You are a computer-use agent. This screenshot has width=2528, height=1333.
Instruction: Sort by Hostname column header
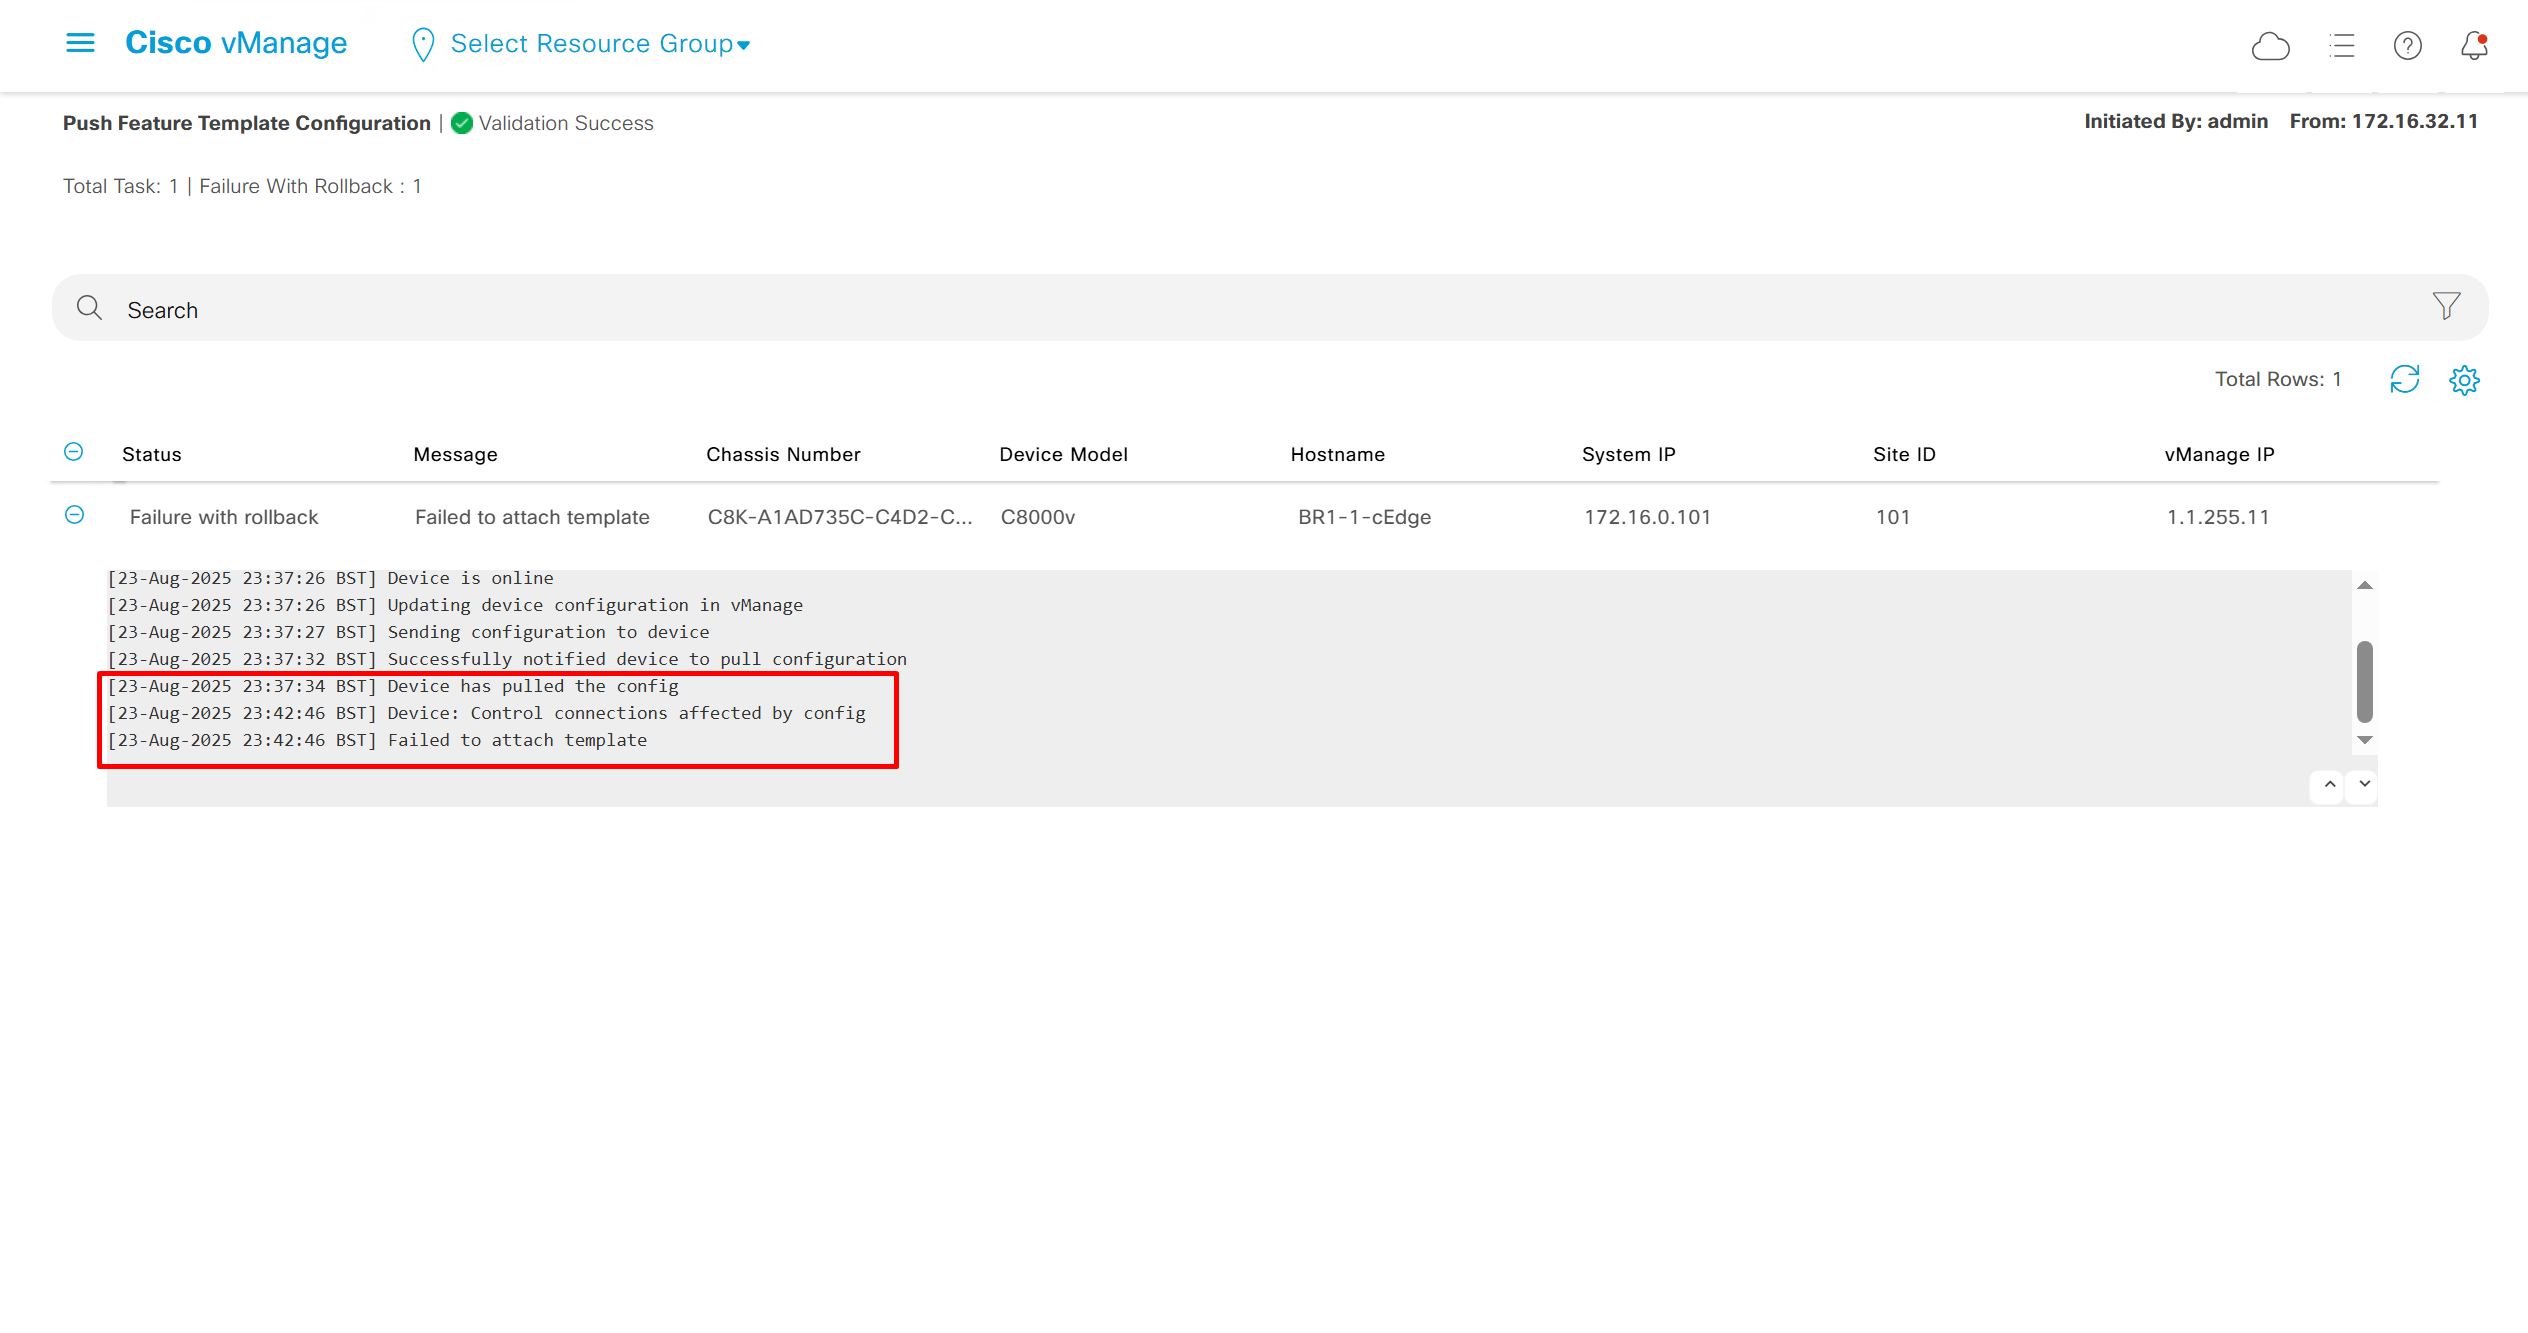[x=1337, y=455]
